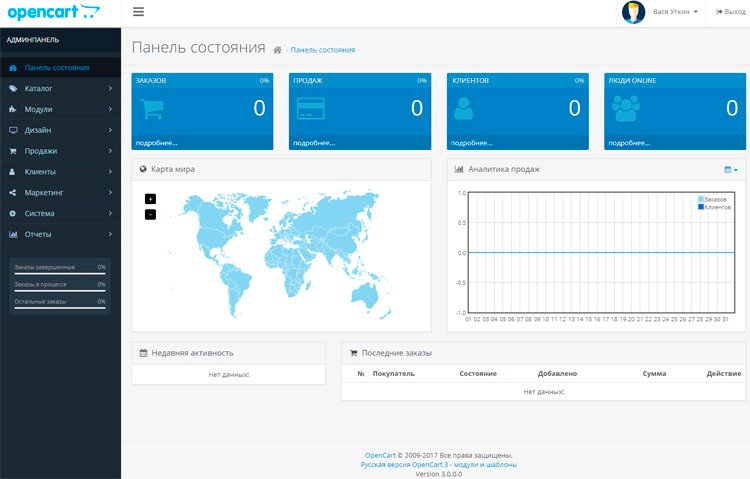The height and width of the screenshot is (479, 750).
Task: Expand the Отчеты sidebar menu
Action: click(x=60, y=234)
